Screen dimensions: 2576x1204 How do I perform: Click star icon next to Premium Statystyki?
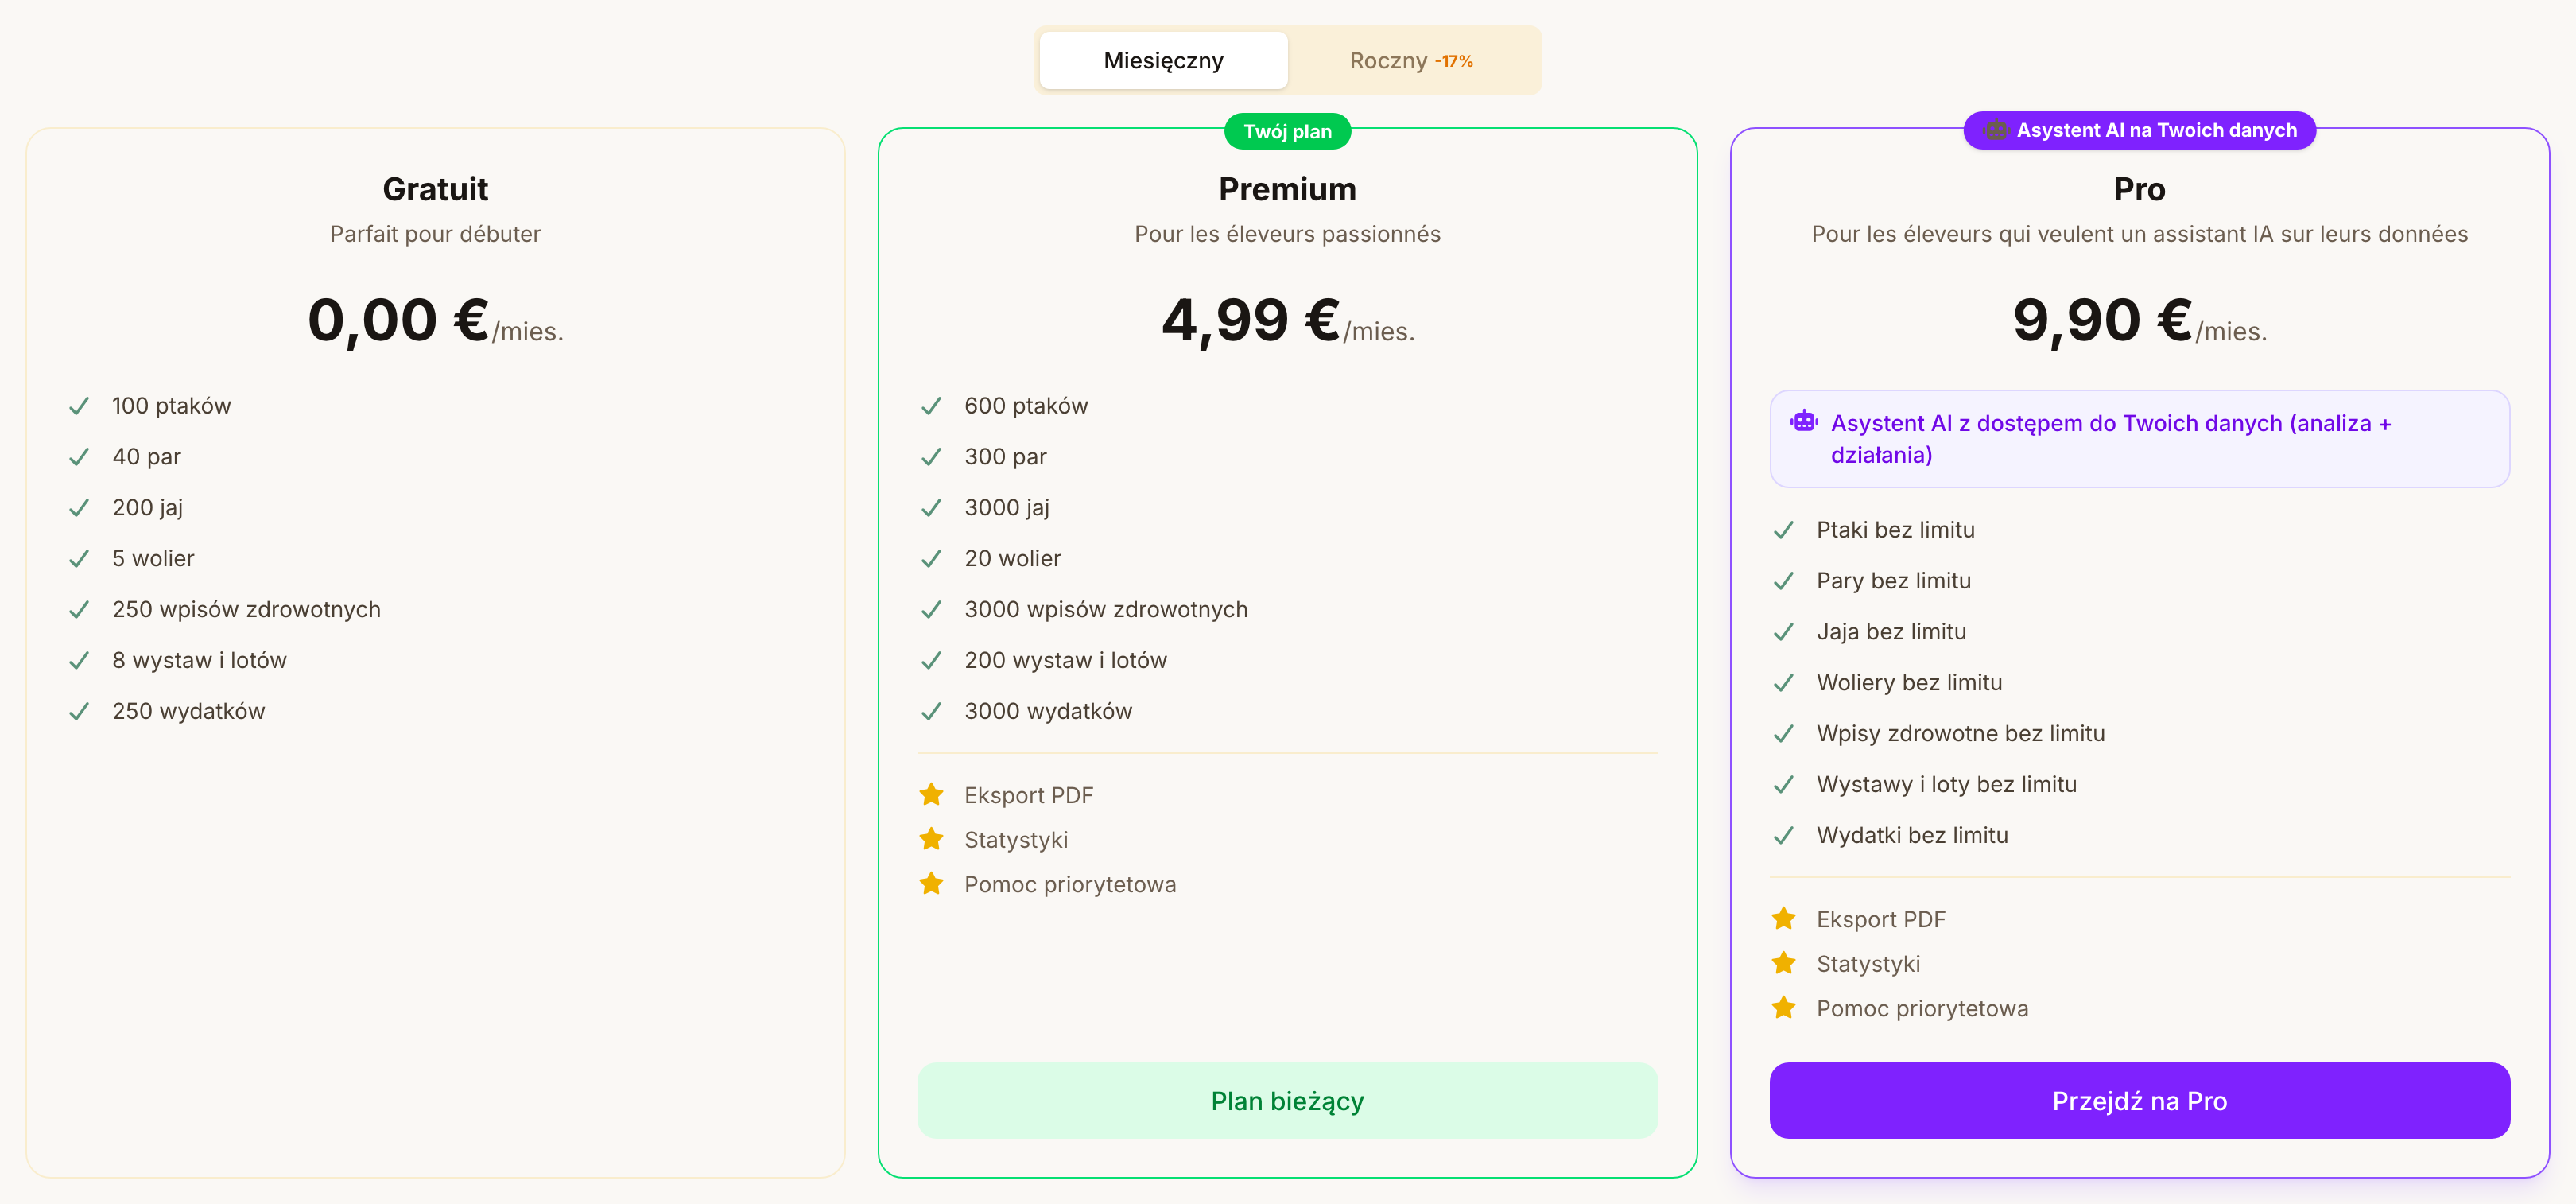coord(931,838)
